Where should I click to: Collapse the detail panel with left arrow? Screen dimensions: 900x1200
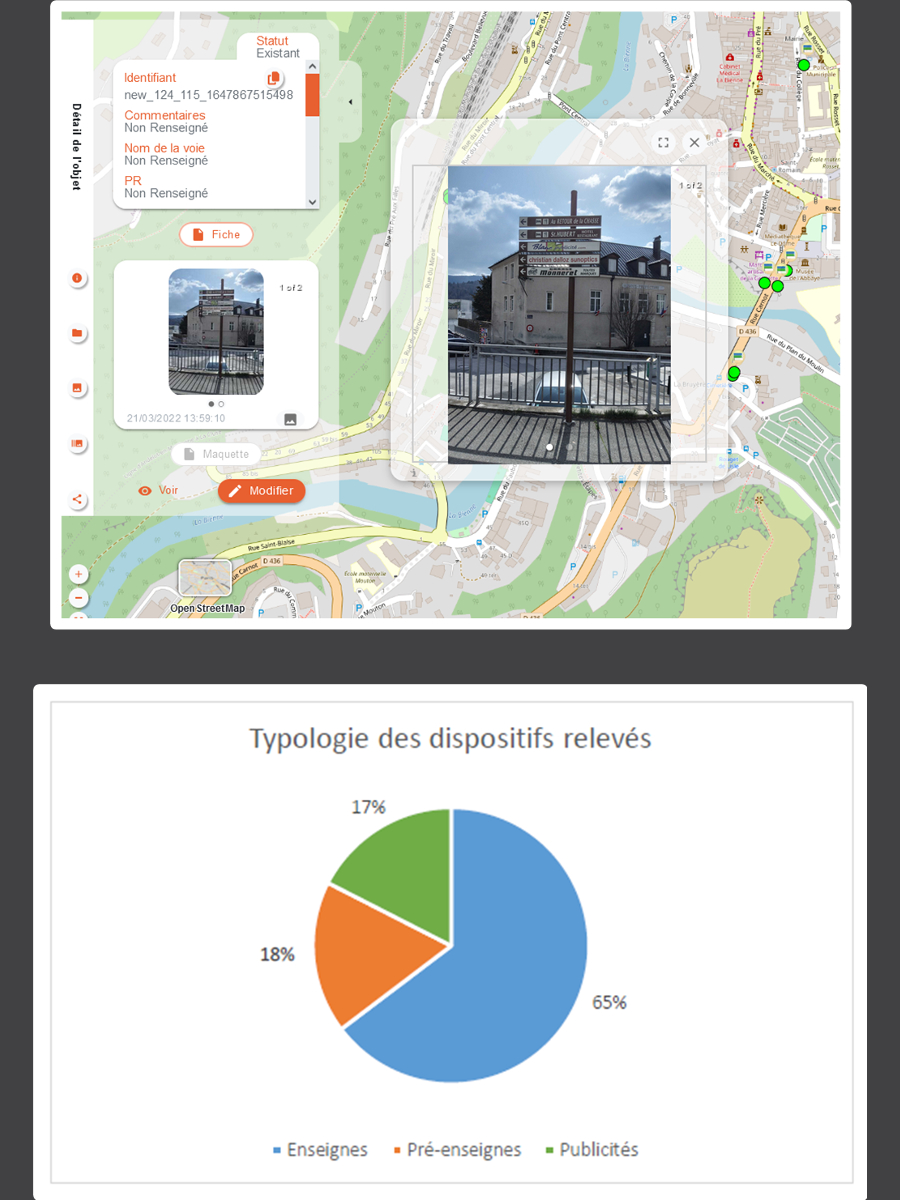pyautogui.click(x=350, y=102)
